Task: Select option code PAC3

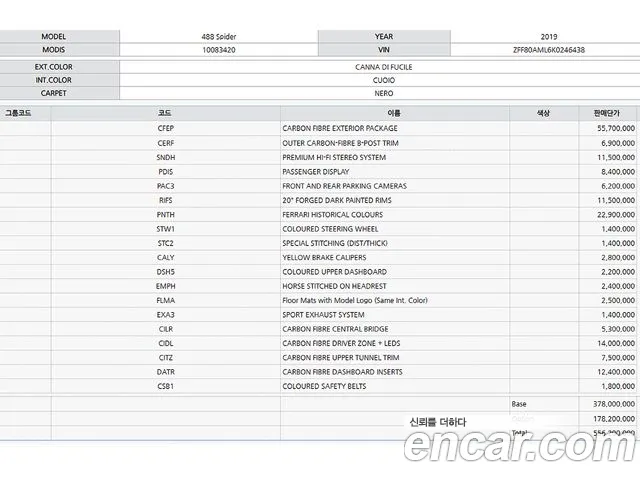Action: click(x=166, y=186)
